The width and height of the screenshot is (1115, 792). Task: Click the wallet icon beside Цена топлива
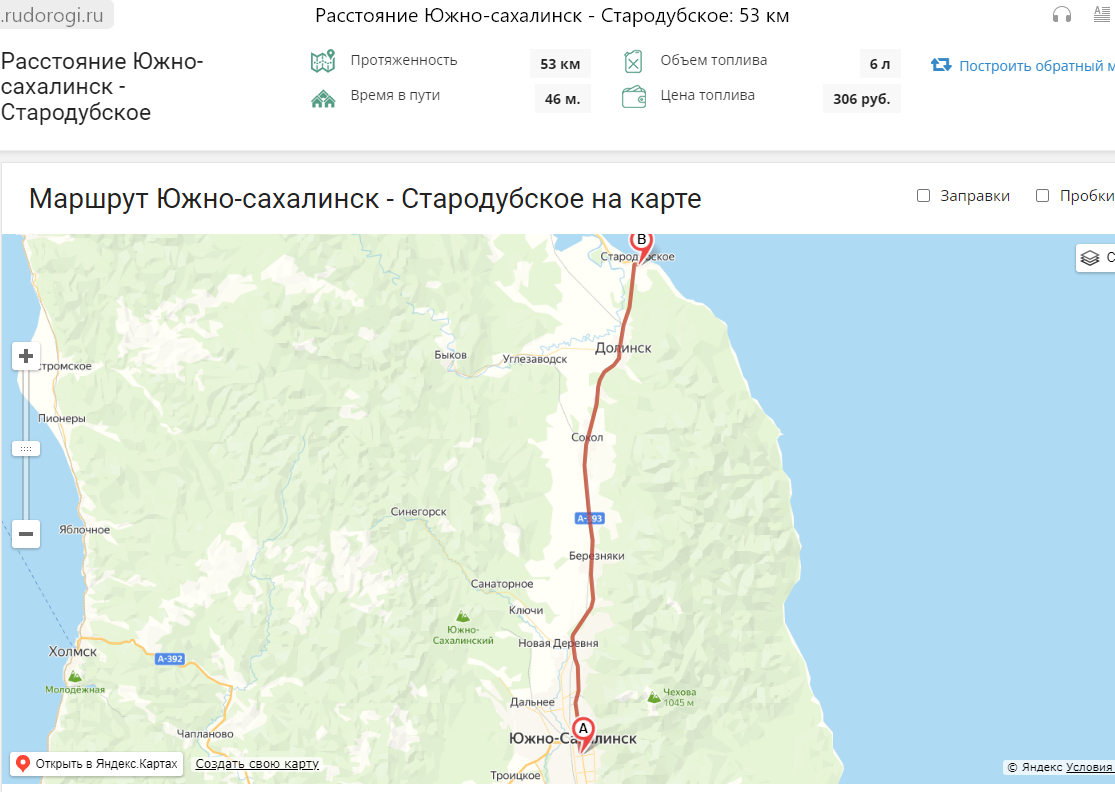[634, 97]
